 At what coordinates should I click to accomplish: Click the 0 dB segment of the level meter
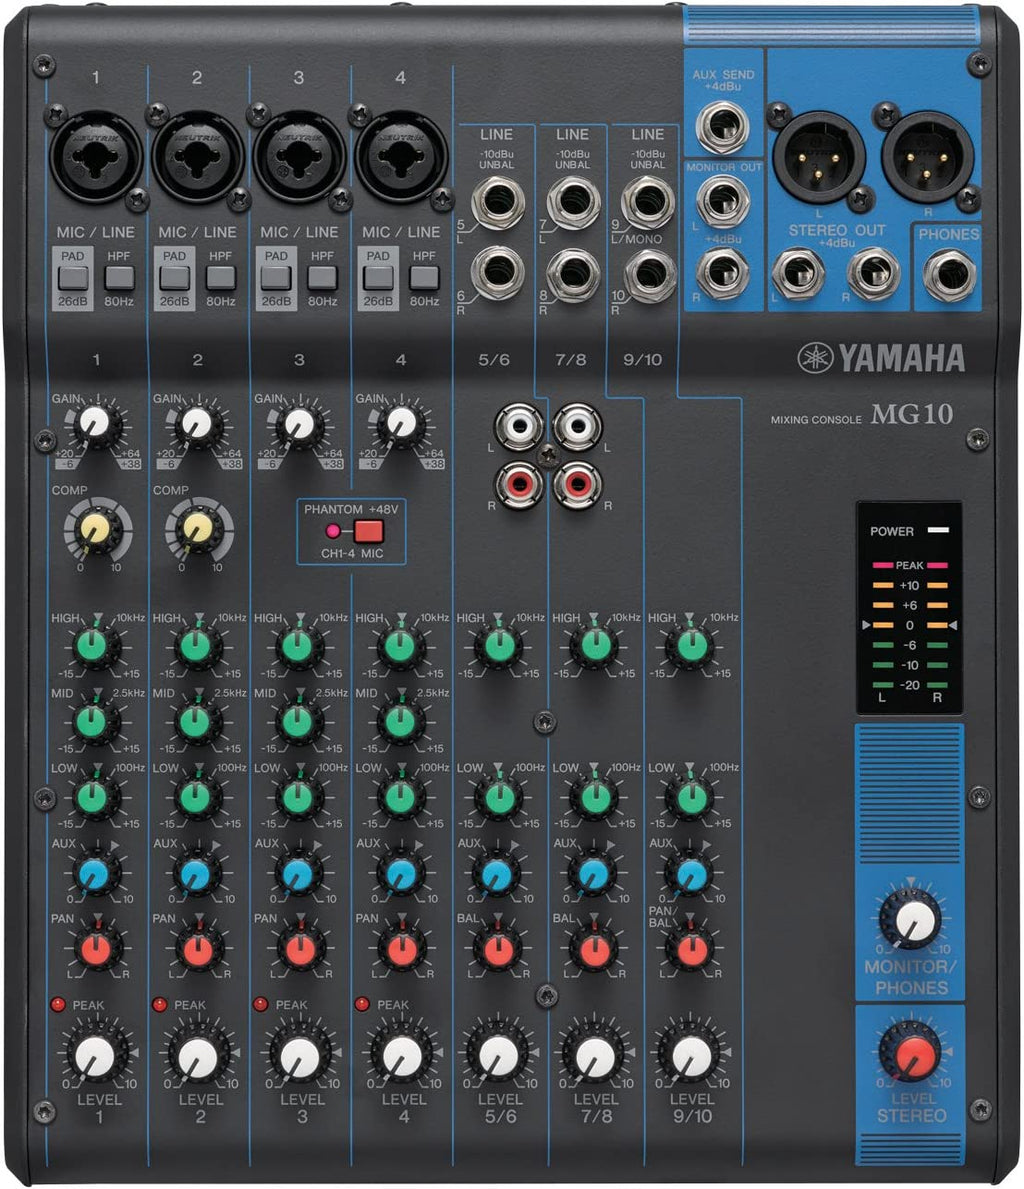click(909, 625)
